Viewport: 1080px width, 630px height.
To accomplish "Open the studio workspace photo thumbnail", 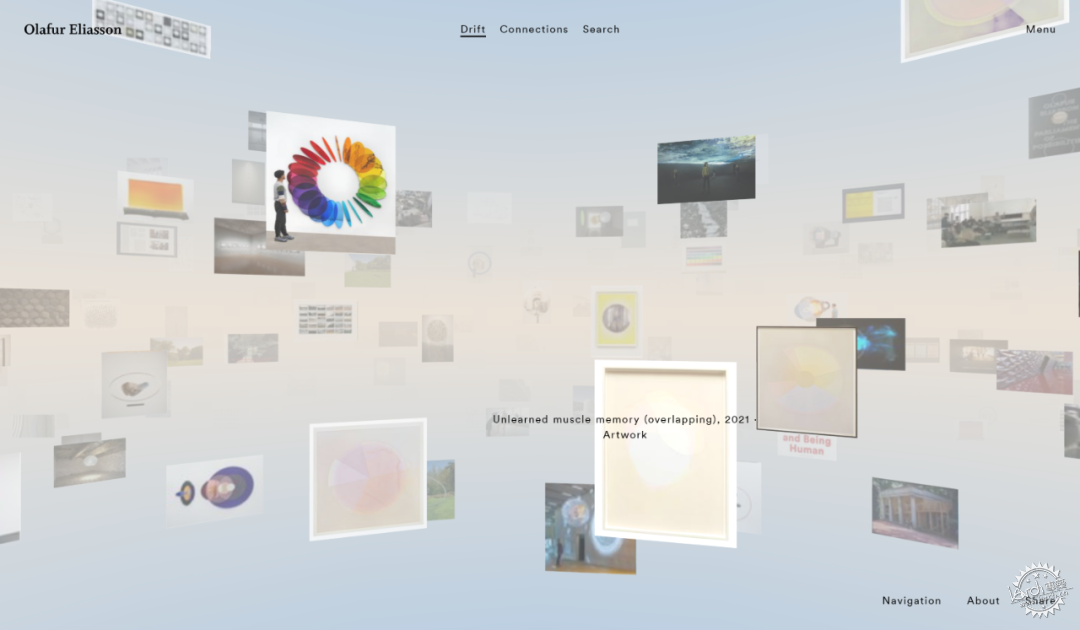I will [988, 223].
